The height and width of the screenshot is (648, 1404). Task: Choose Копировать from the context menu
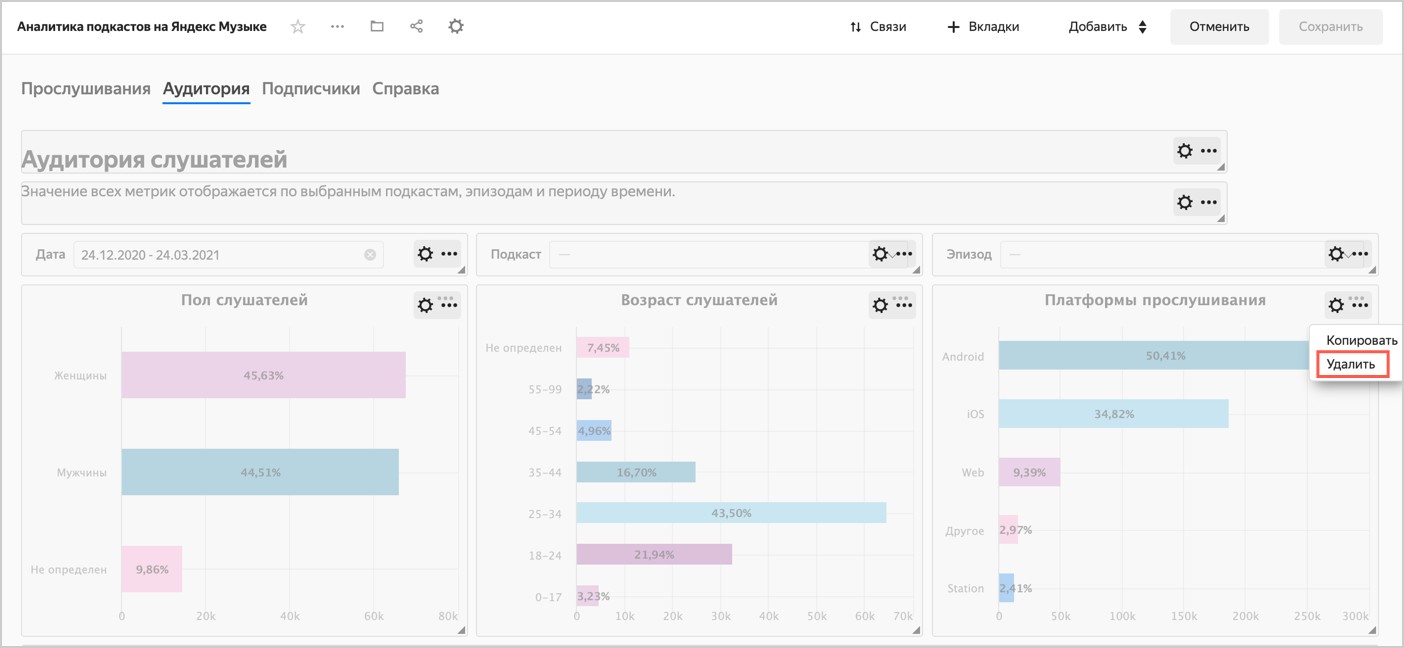pyautogui.click(x=1361, y=341)
